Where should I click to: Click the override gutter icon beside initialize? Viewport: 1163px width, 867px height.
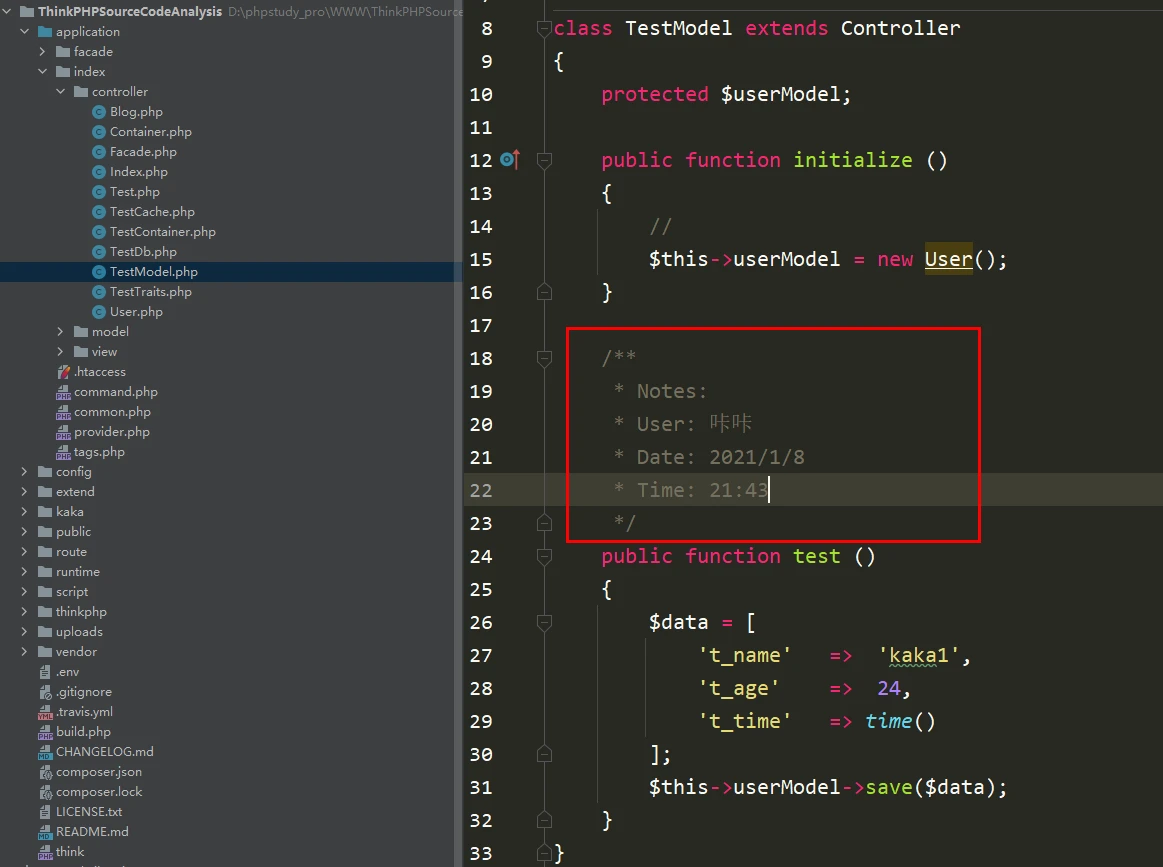coord(509,160)
